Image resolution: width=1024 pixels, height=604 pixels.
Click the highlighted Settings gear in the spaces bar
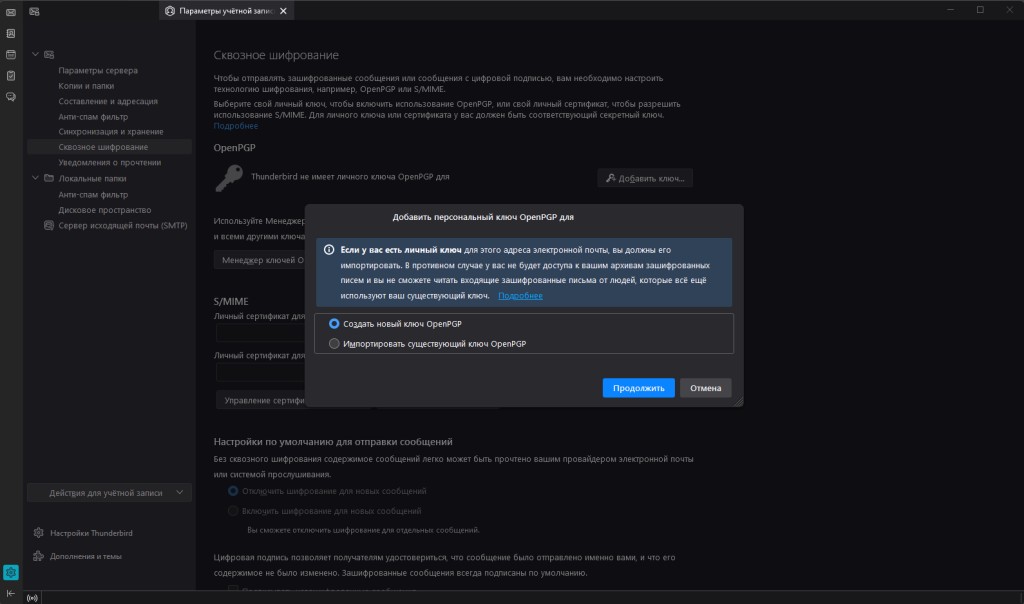pos(11,572)
